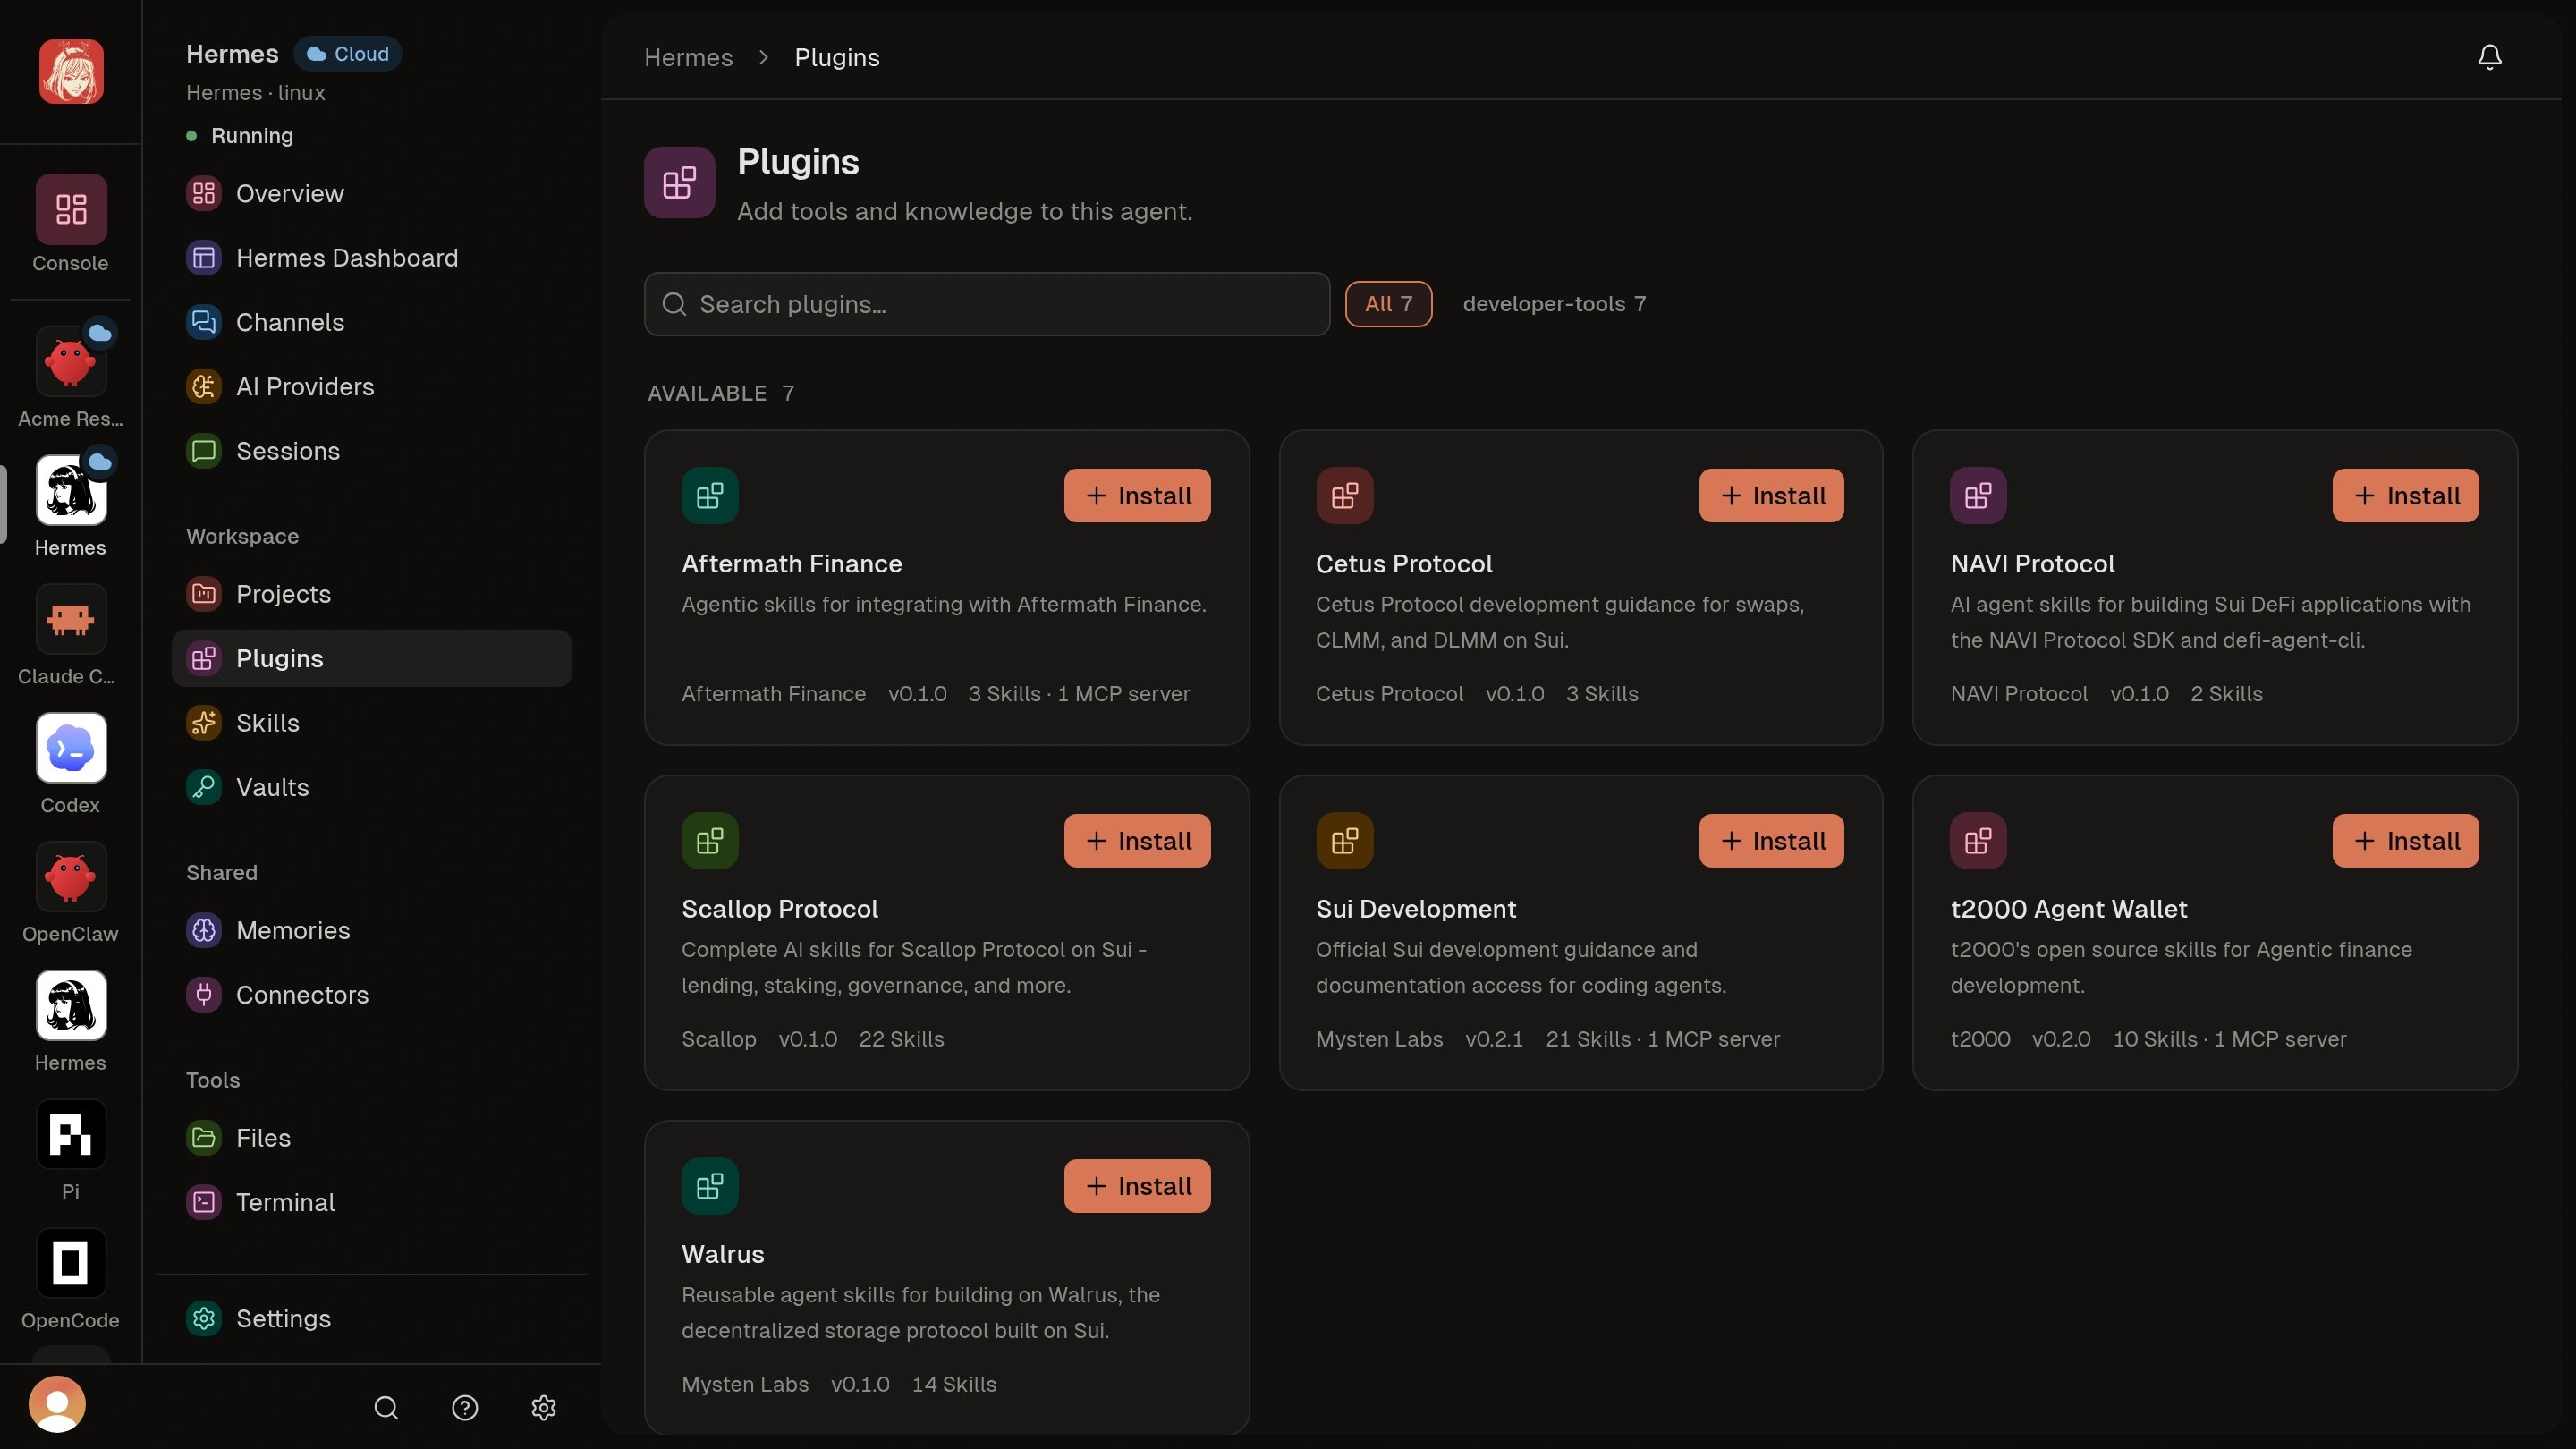Viewport: 2576px width, 1449px height.
Task: Open the user profile avatar
Action: pyautogui.click(x=57, y=1405)
